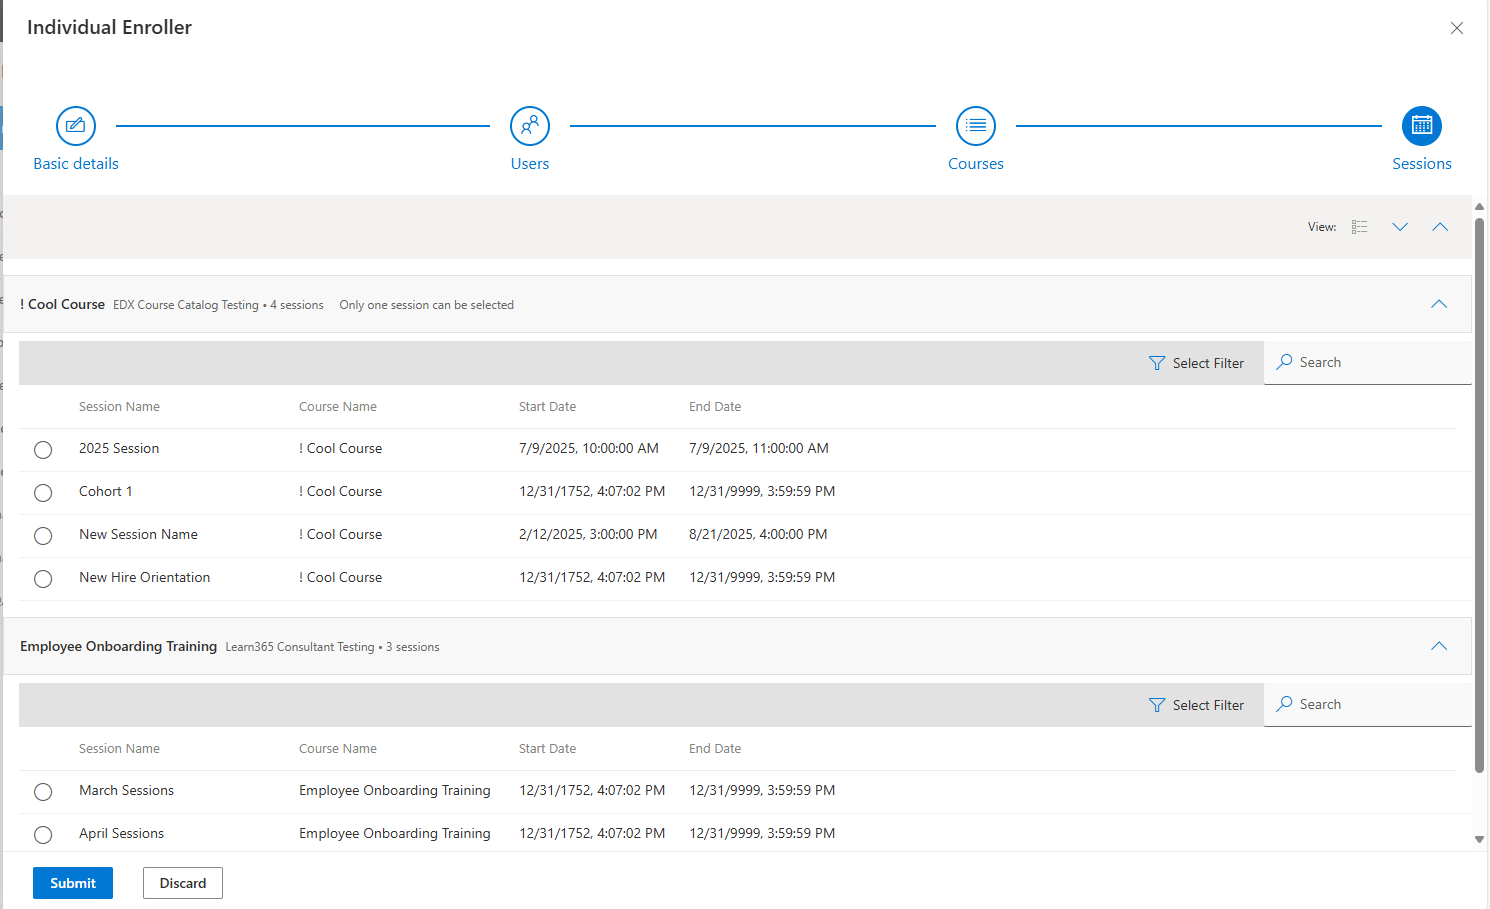Screen dimensions: 1490x909
Task: Click the magnifier icon in Employee Onboarding search
Action: (1285, 704)
